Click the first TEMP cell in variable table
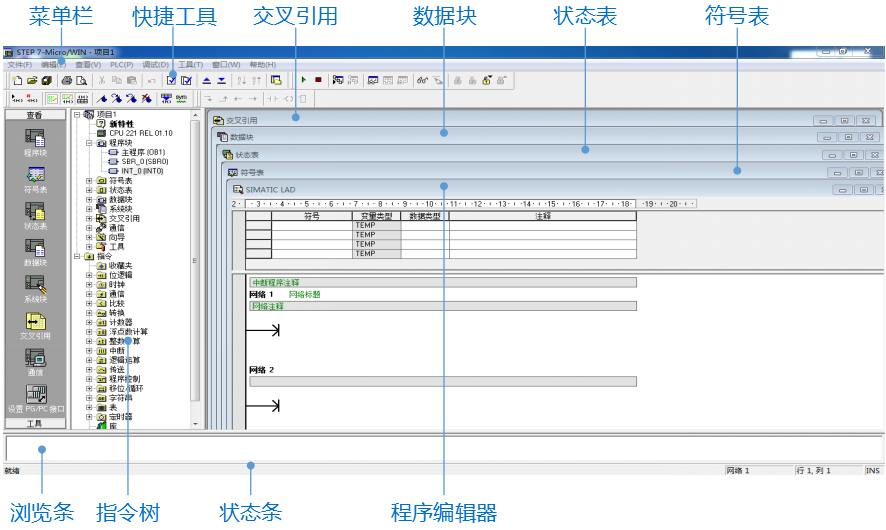886x530 pixels. coord(376,225)
